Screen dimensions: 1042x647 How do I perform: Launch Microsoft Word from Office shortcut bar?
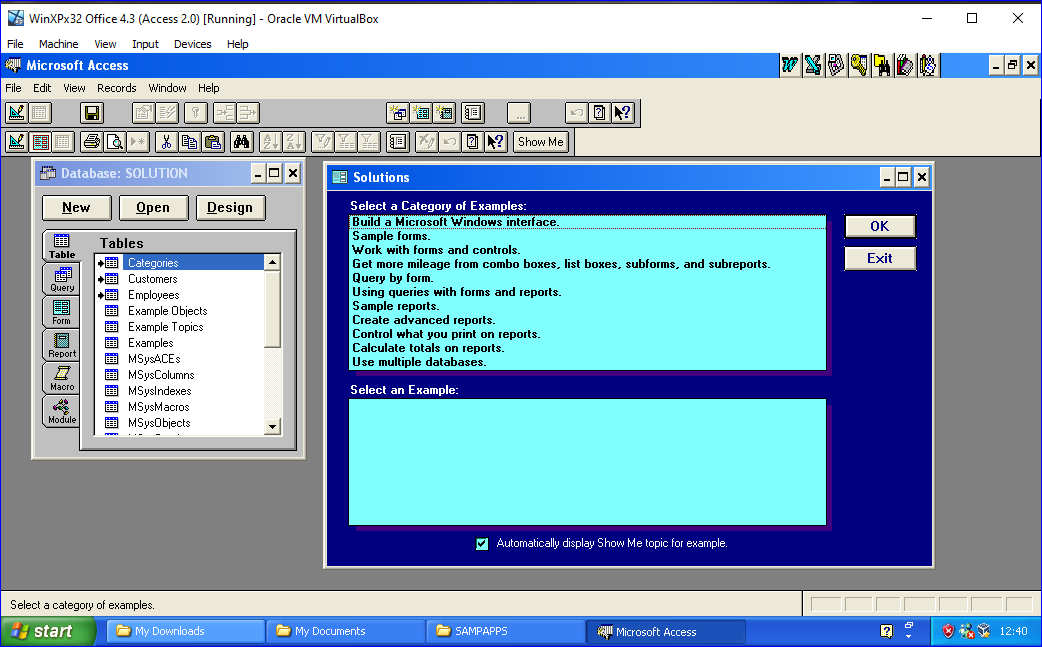[791, 66]
